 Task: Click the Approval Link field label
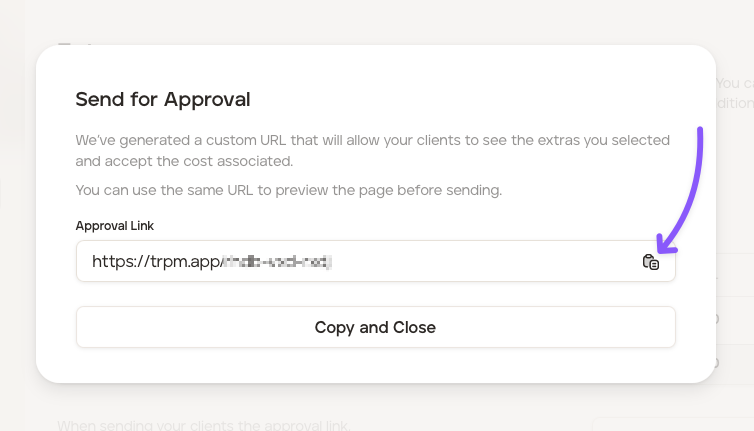115,226
